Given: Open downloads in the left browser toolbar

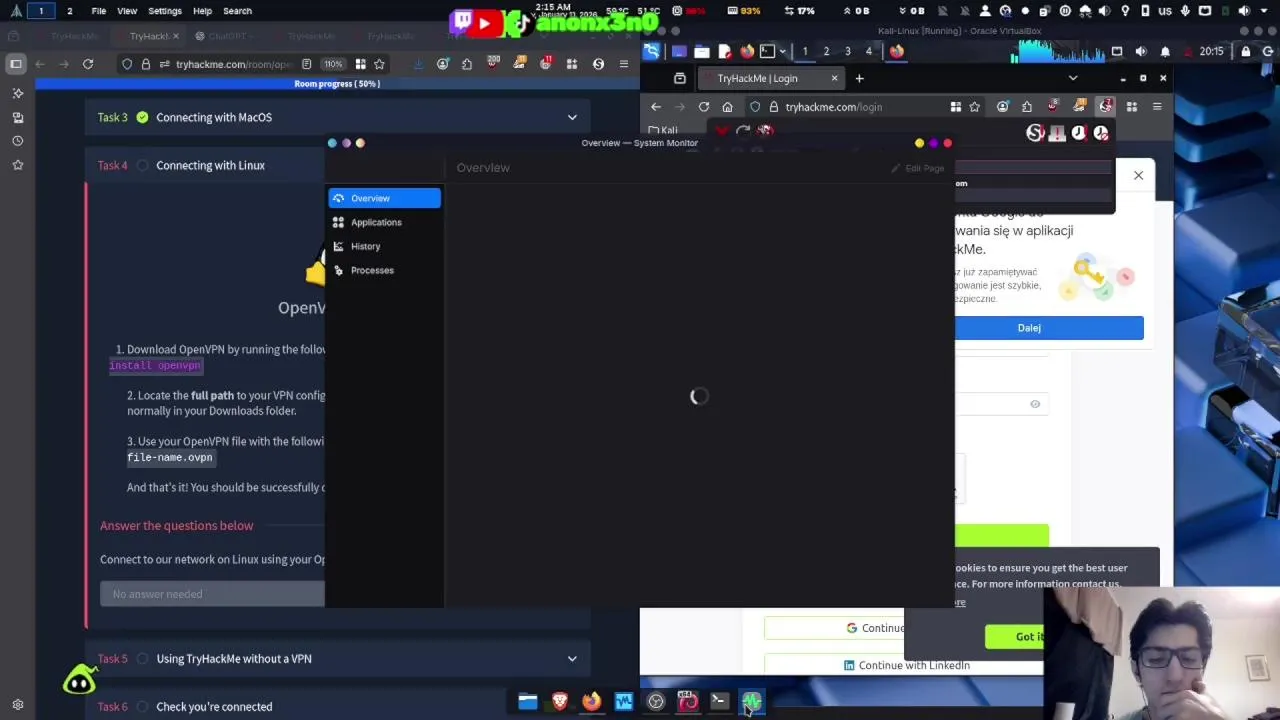Looking at the screenshot, I should click(x=418, y=64).
